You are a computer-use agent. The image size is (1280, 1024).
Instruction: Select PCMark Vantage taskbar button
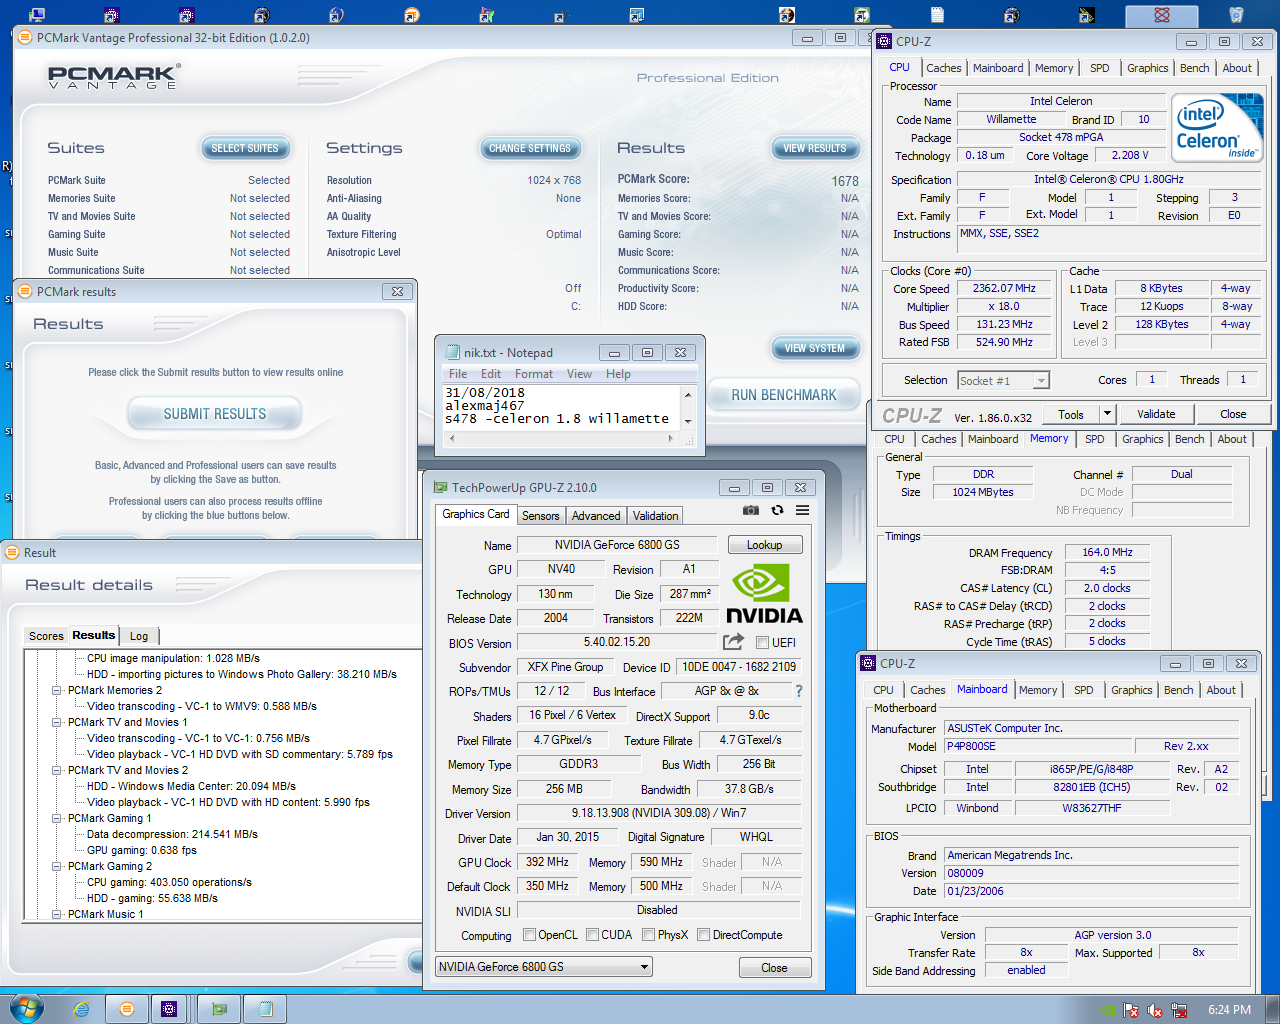pos(127,1009)
